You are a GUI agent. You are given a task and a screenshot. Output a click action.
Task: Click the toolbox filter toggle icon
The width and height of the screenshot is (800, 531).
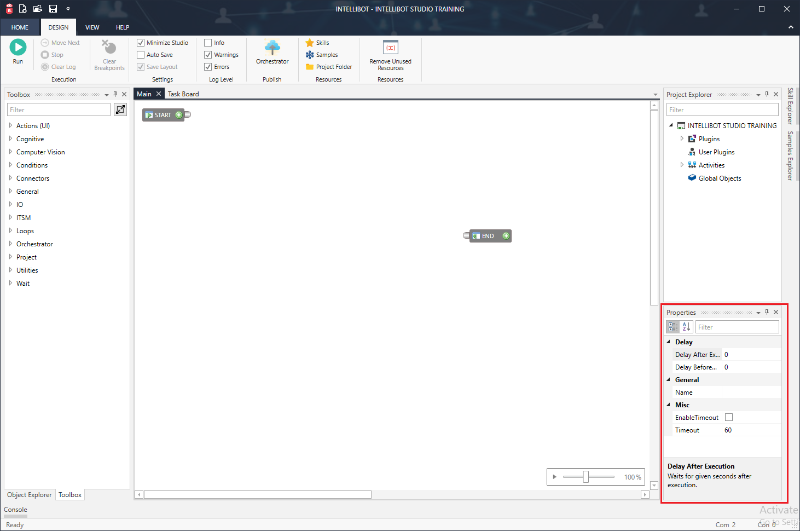[x=121, y=110]
